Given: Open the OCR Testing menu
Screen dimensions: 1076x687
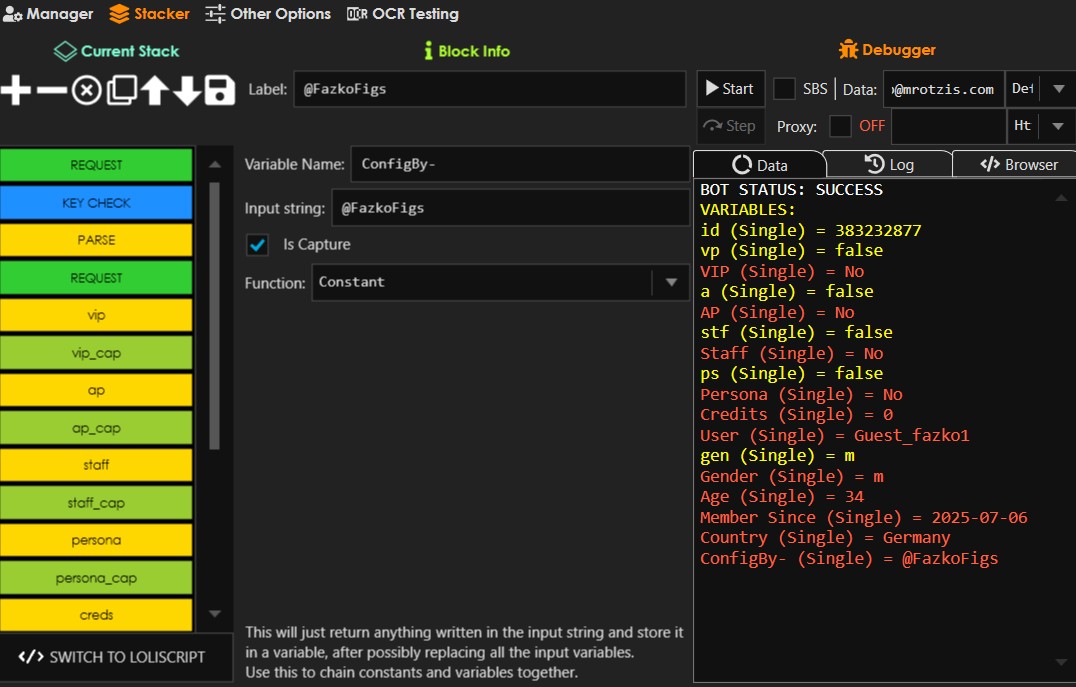Looking at the screenshot, I should (403, 14).
